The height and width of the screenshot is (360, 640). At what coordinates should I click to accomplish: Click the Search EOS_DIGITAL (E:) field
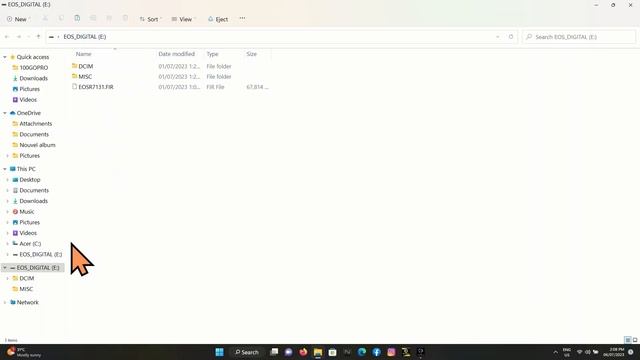point(579,37)
